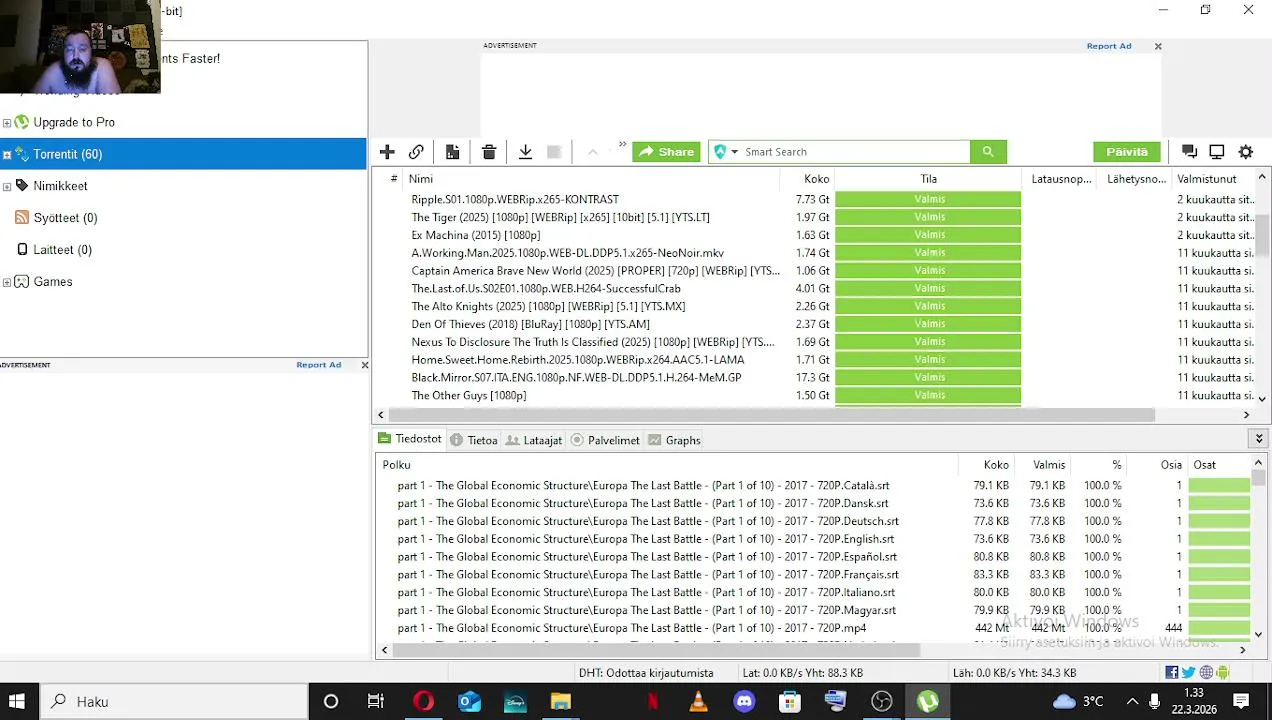This screenshot has height=720, width=1272.
Task: Click the green Päivitä button
Action: 1127,152
